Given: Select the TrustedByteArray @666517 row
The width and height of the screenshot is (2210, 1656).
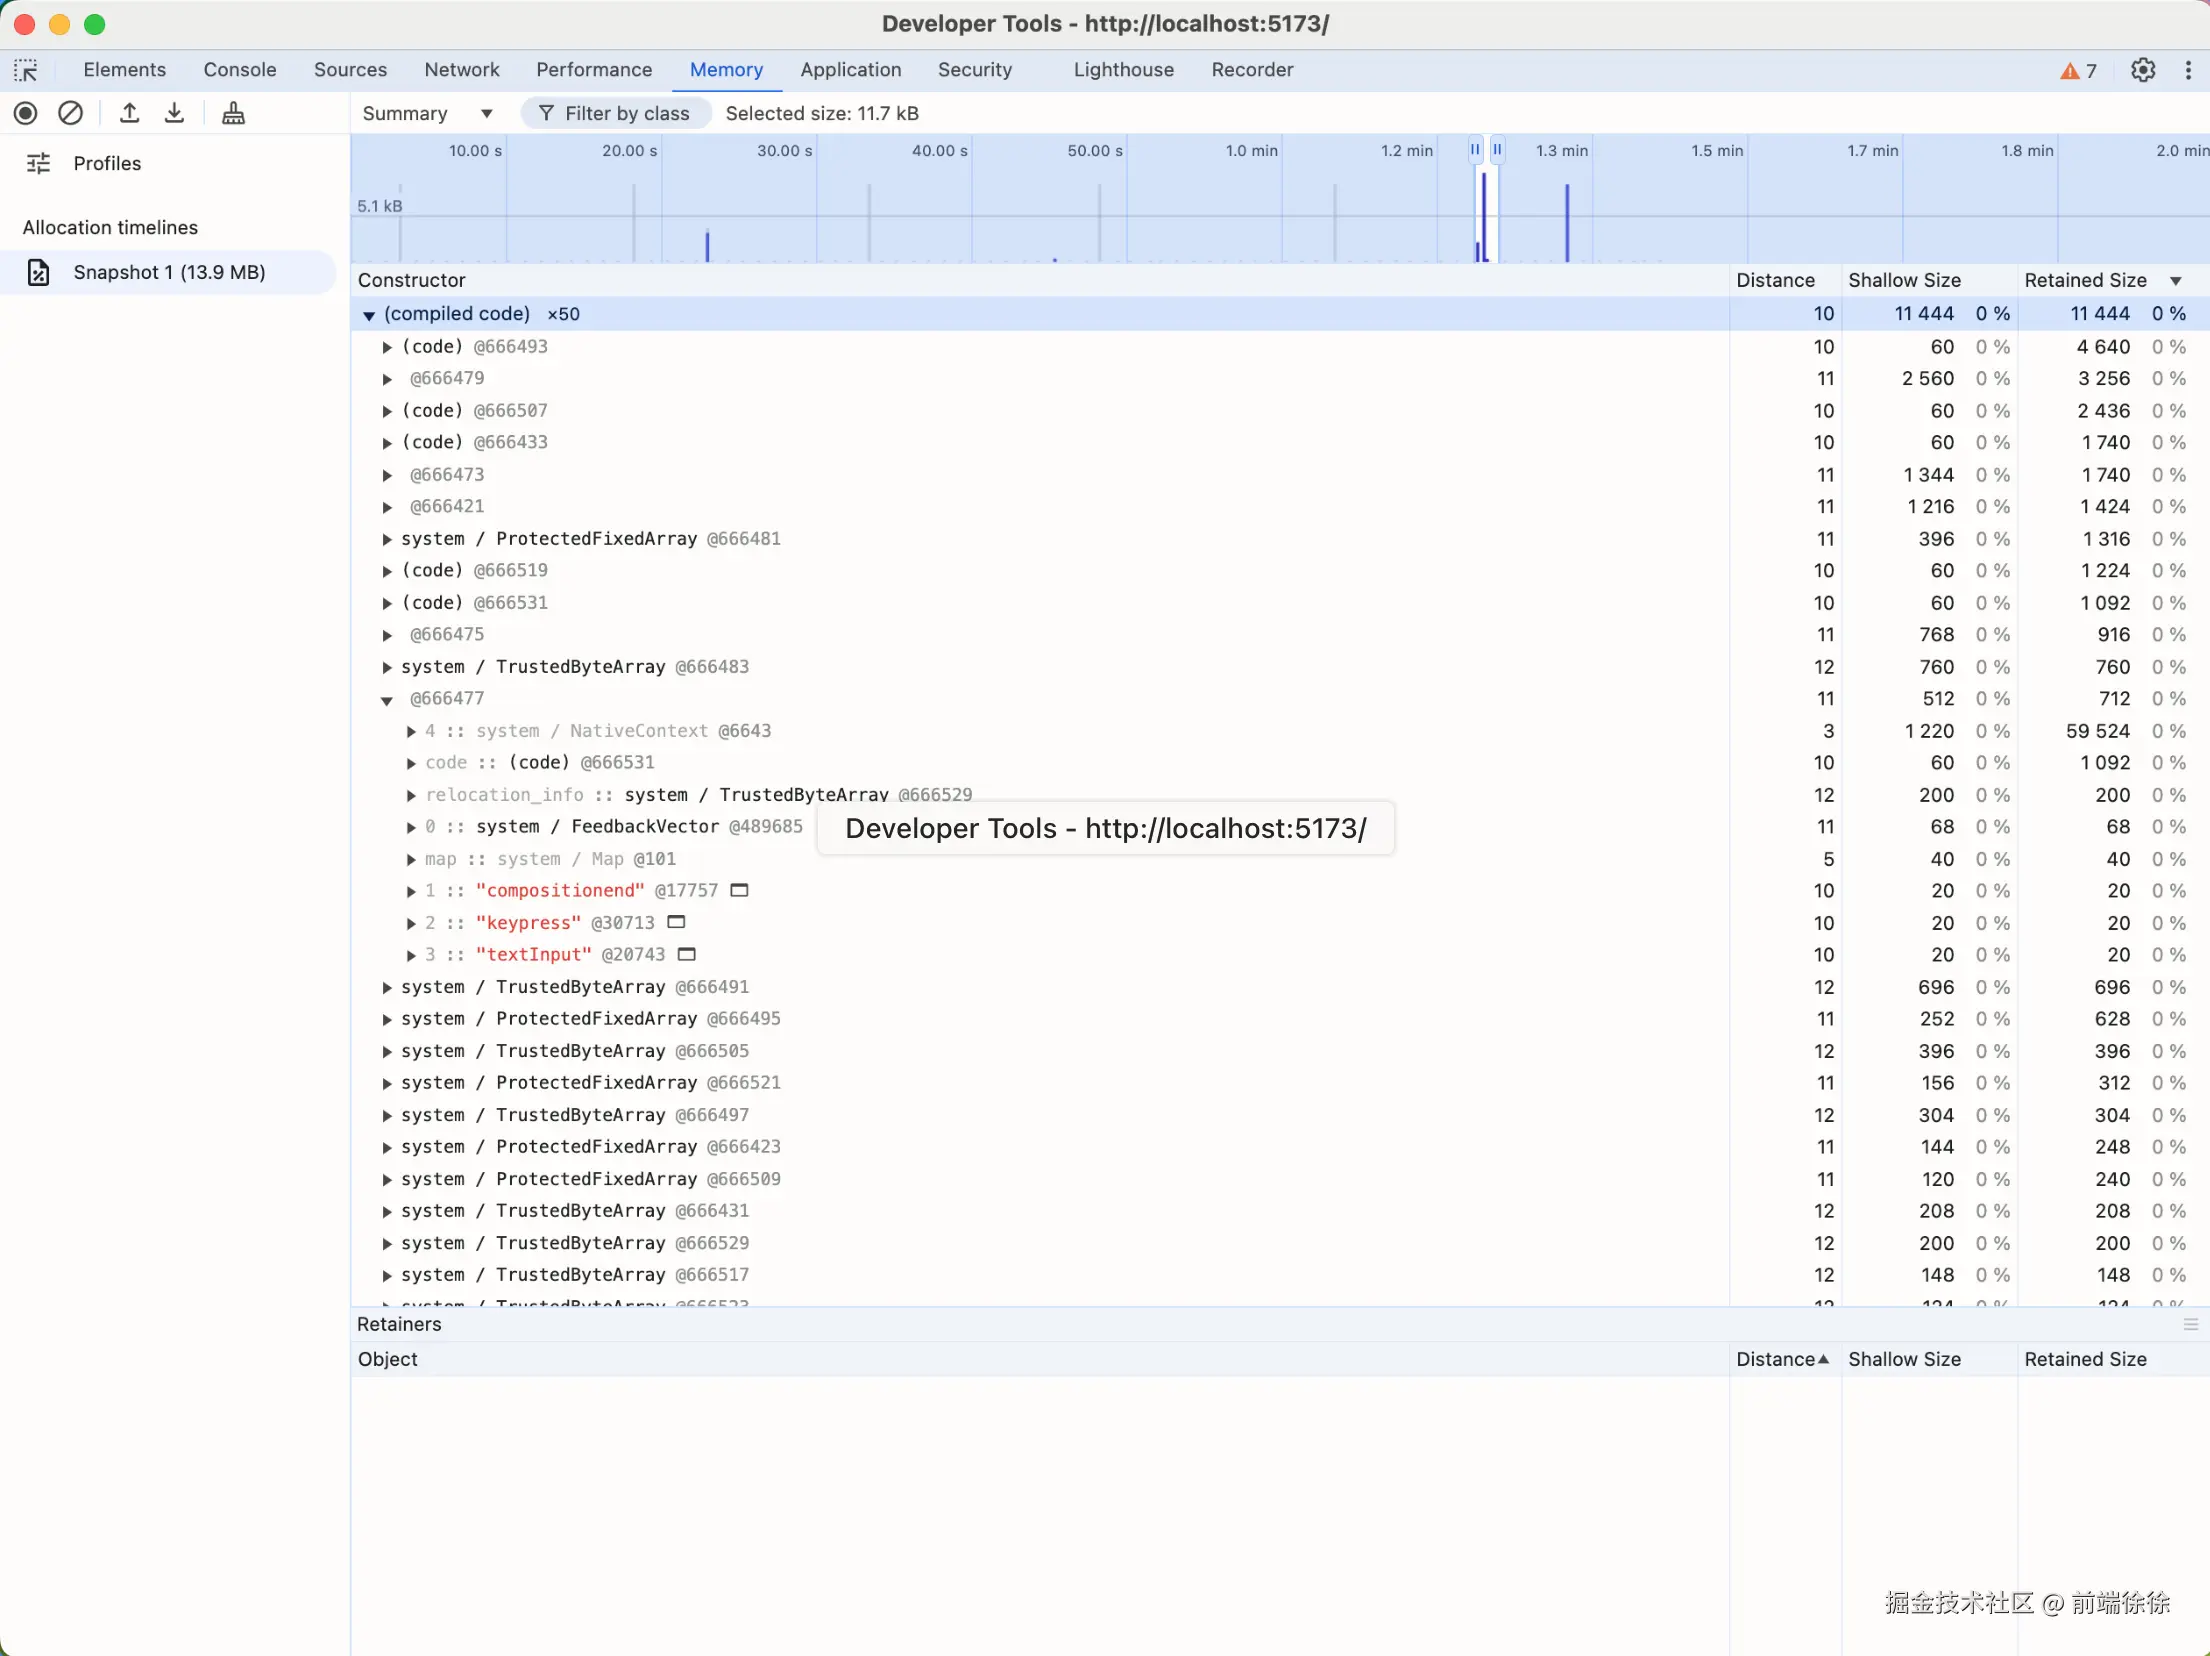Looking at the screenshot, I should click(1280, 1275).
